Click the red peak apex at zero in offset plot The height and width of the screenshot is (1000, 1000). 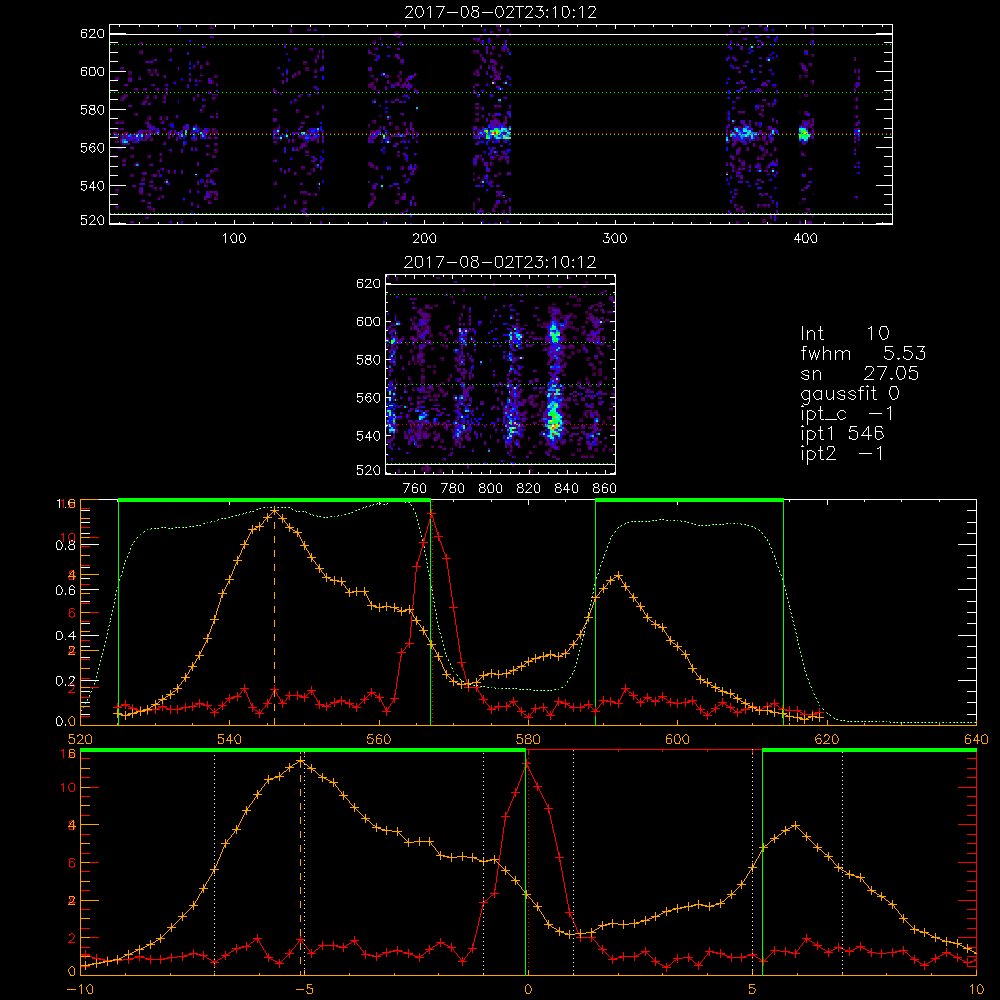click(x=527, y=764)
